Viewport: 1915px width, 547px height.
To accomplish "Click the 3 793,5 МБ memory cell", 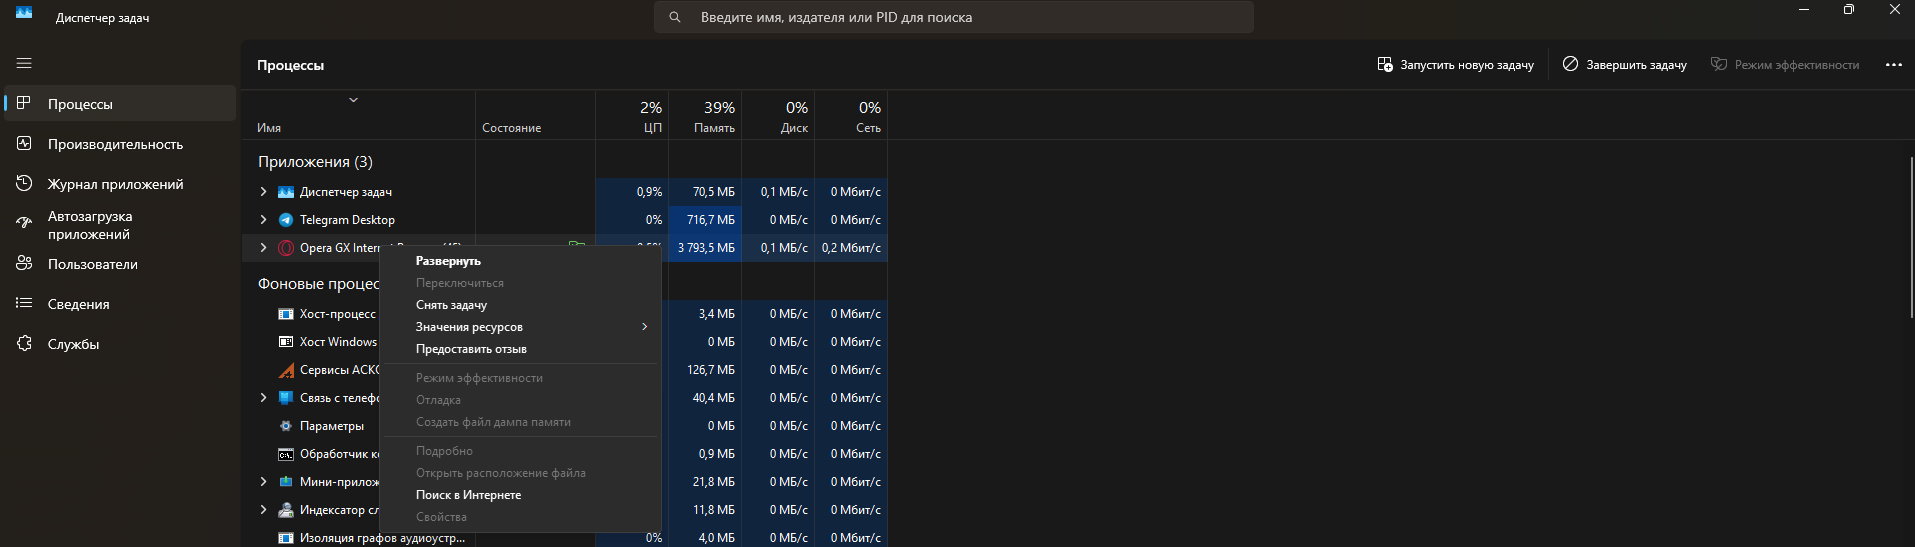I will click(x=705, y=248).
